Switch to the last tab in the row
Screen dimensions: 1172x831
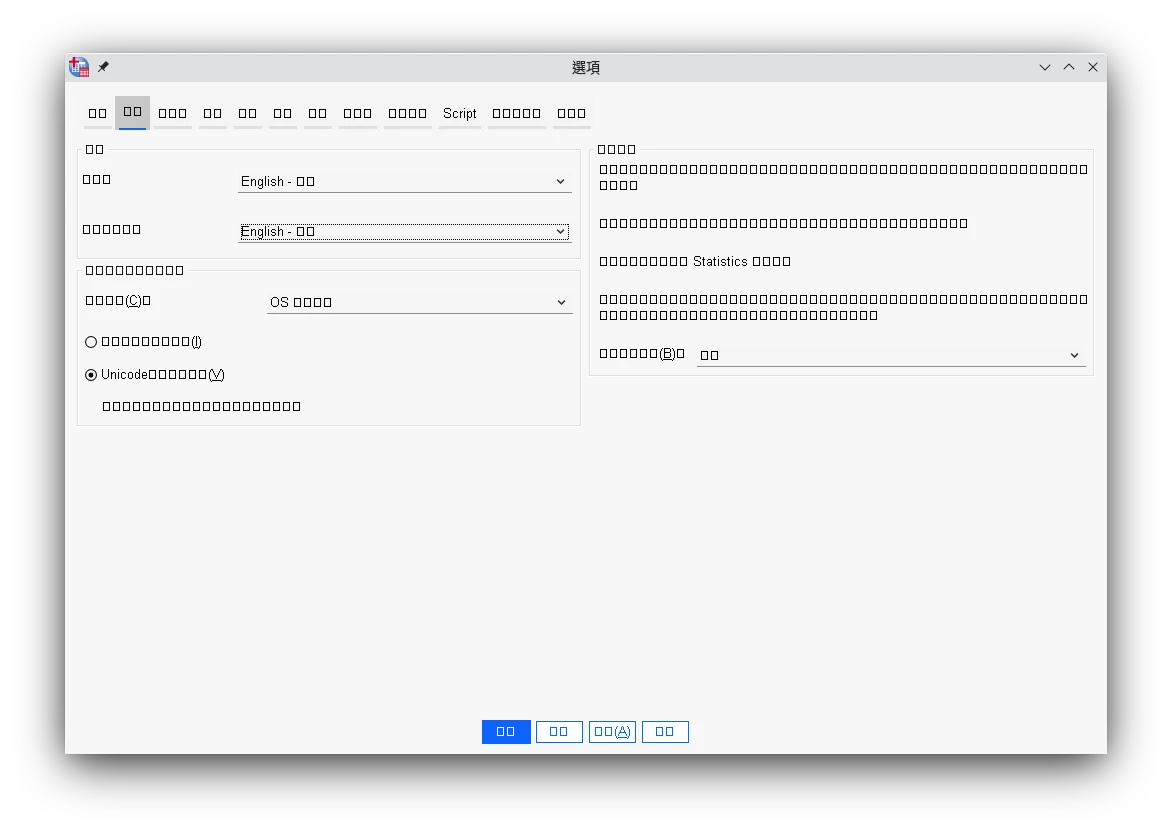[571, 114]
